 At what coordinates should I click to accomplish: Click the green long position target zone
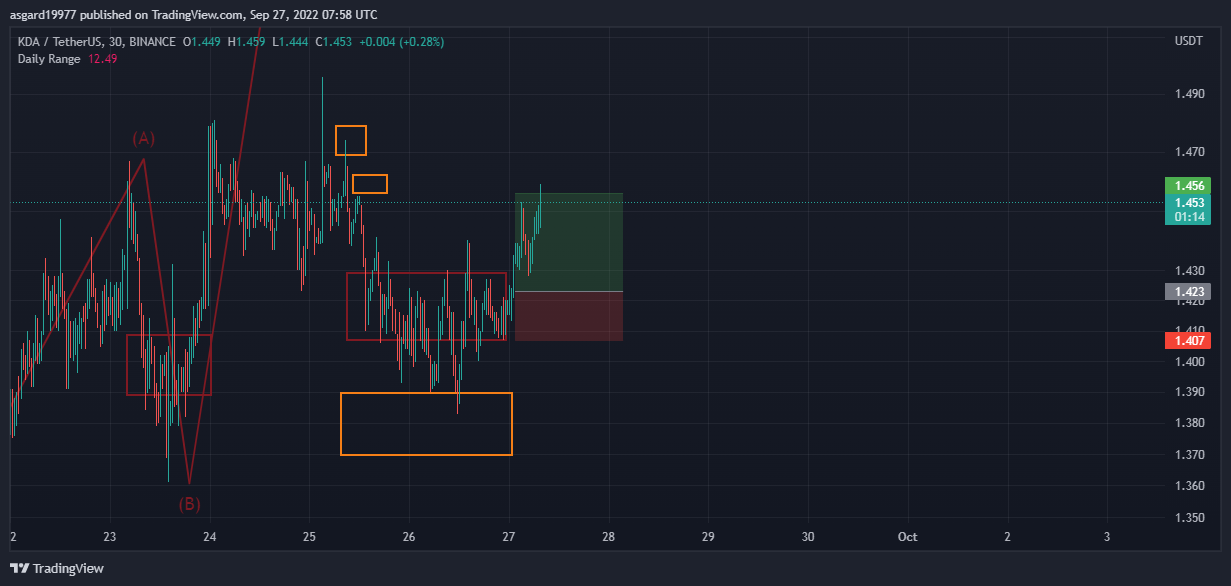[x=569, y=242]
